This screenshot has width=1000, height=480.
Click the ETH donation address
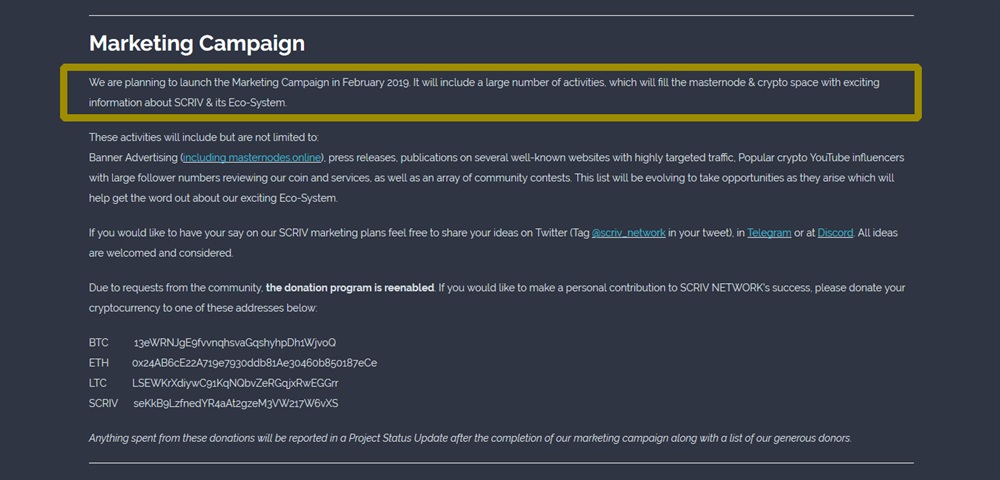pos(254,362)
